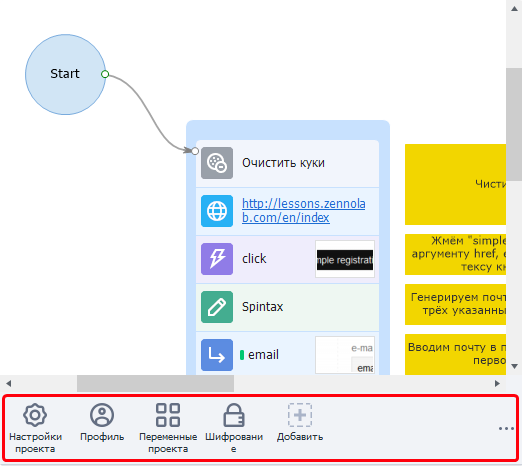Select the Очистить куки cookie icon
The height and width of the screenshot is (466, 522).
click(x=217, y=163)
